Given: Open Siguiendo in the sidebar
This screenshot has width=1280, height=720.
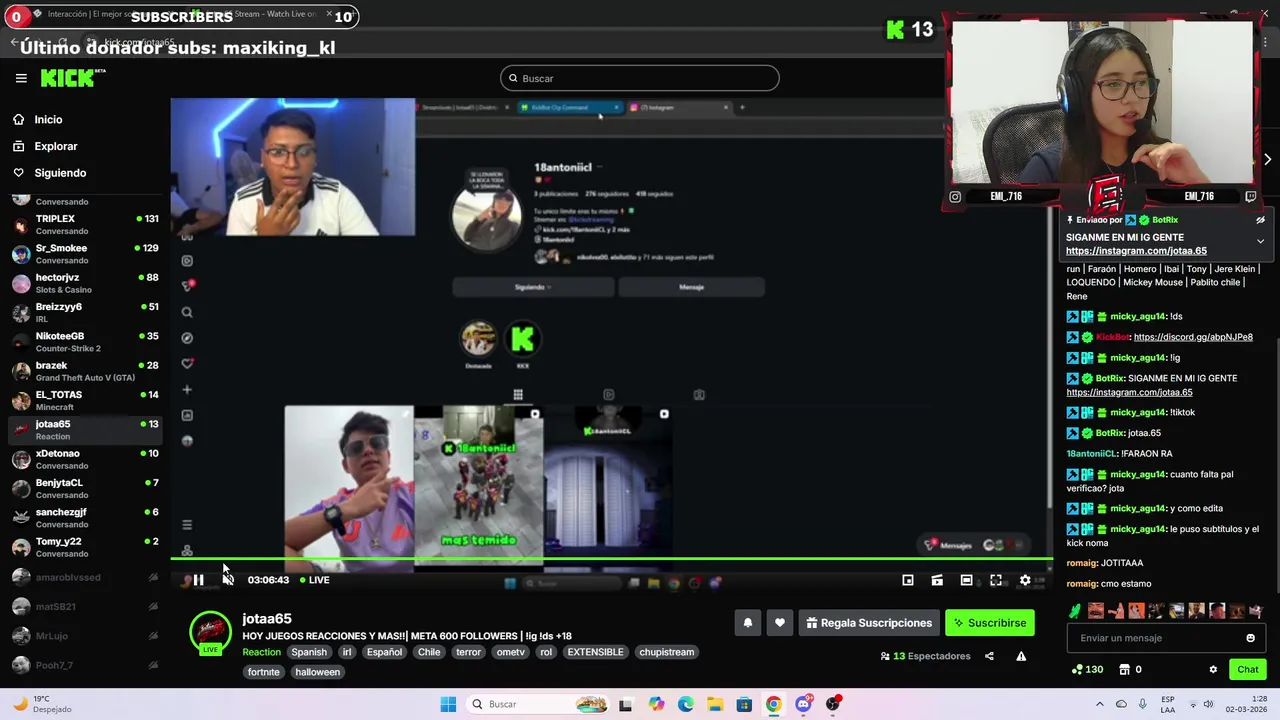Looking at the screenshot, I should click(x=60, y=173).
